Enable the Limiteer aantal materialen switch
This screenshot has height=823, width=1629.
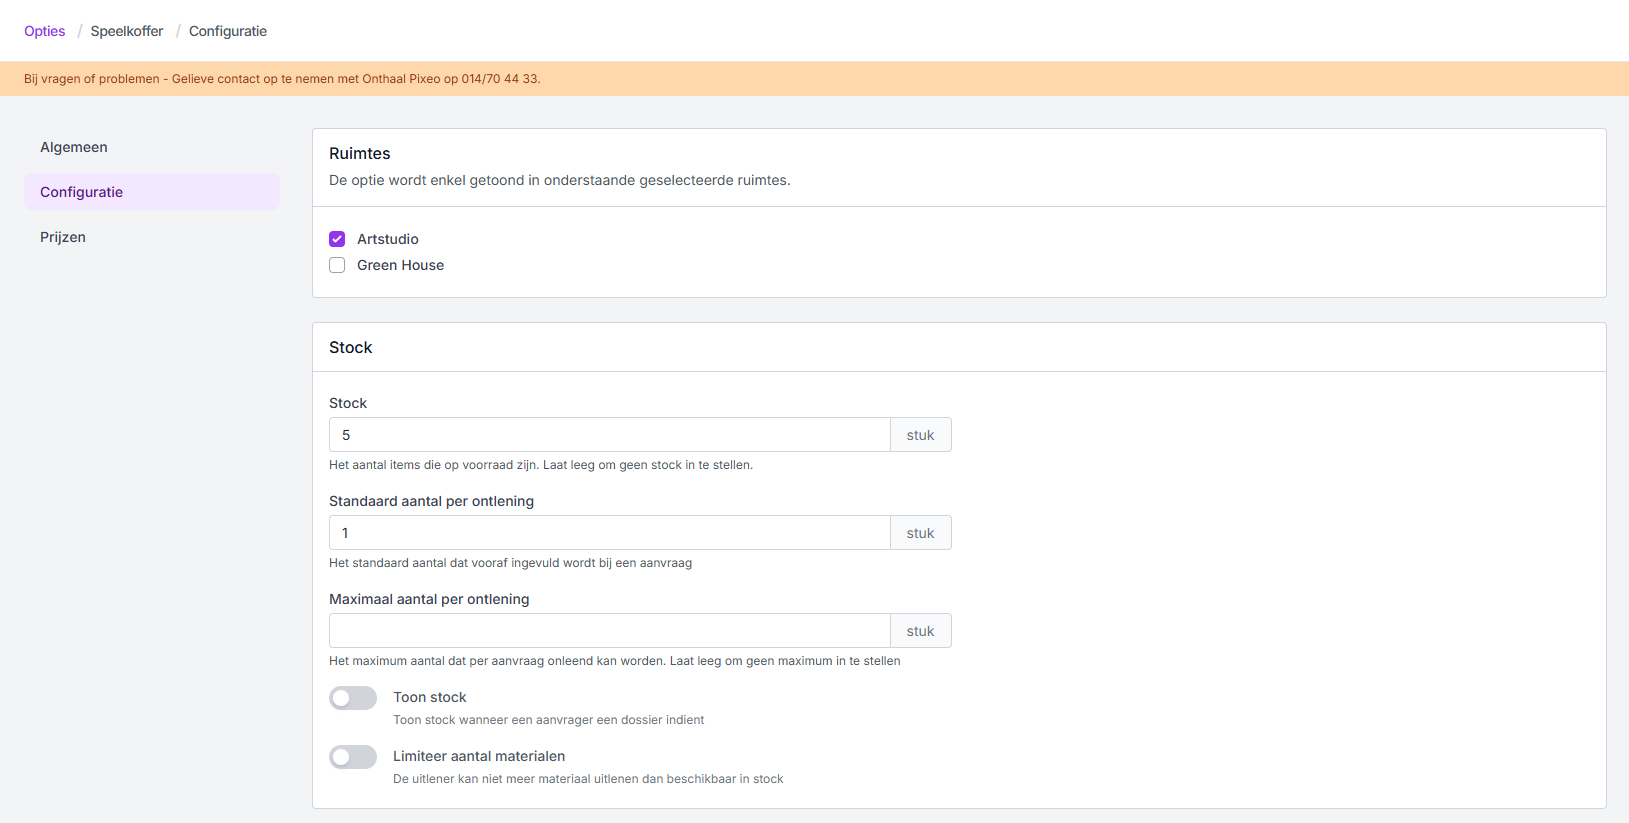[x=353, y=757]
